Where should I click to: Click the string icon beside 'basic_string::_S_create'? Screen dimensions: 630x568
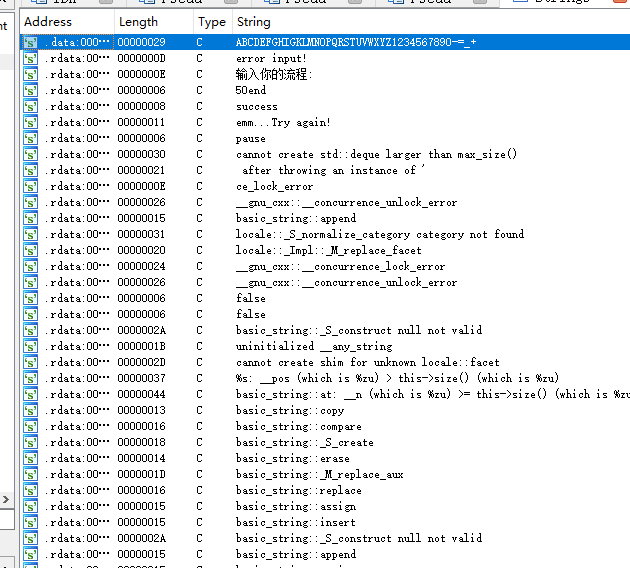31,442
